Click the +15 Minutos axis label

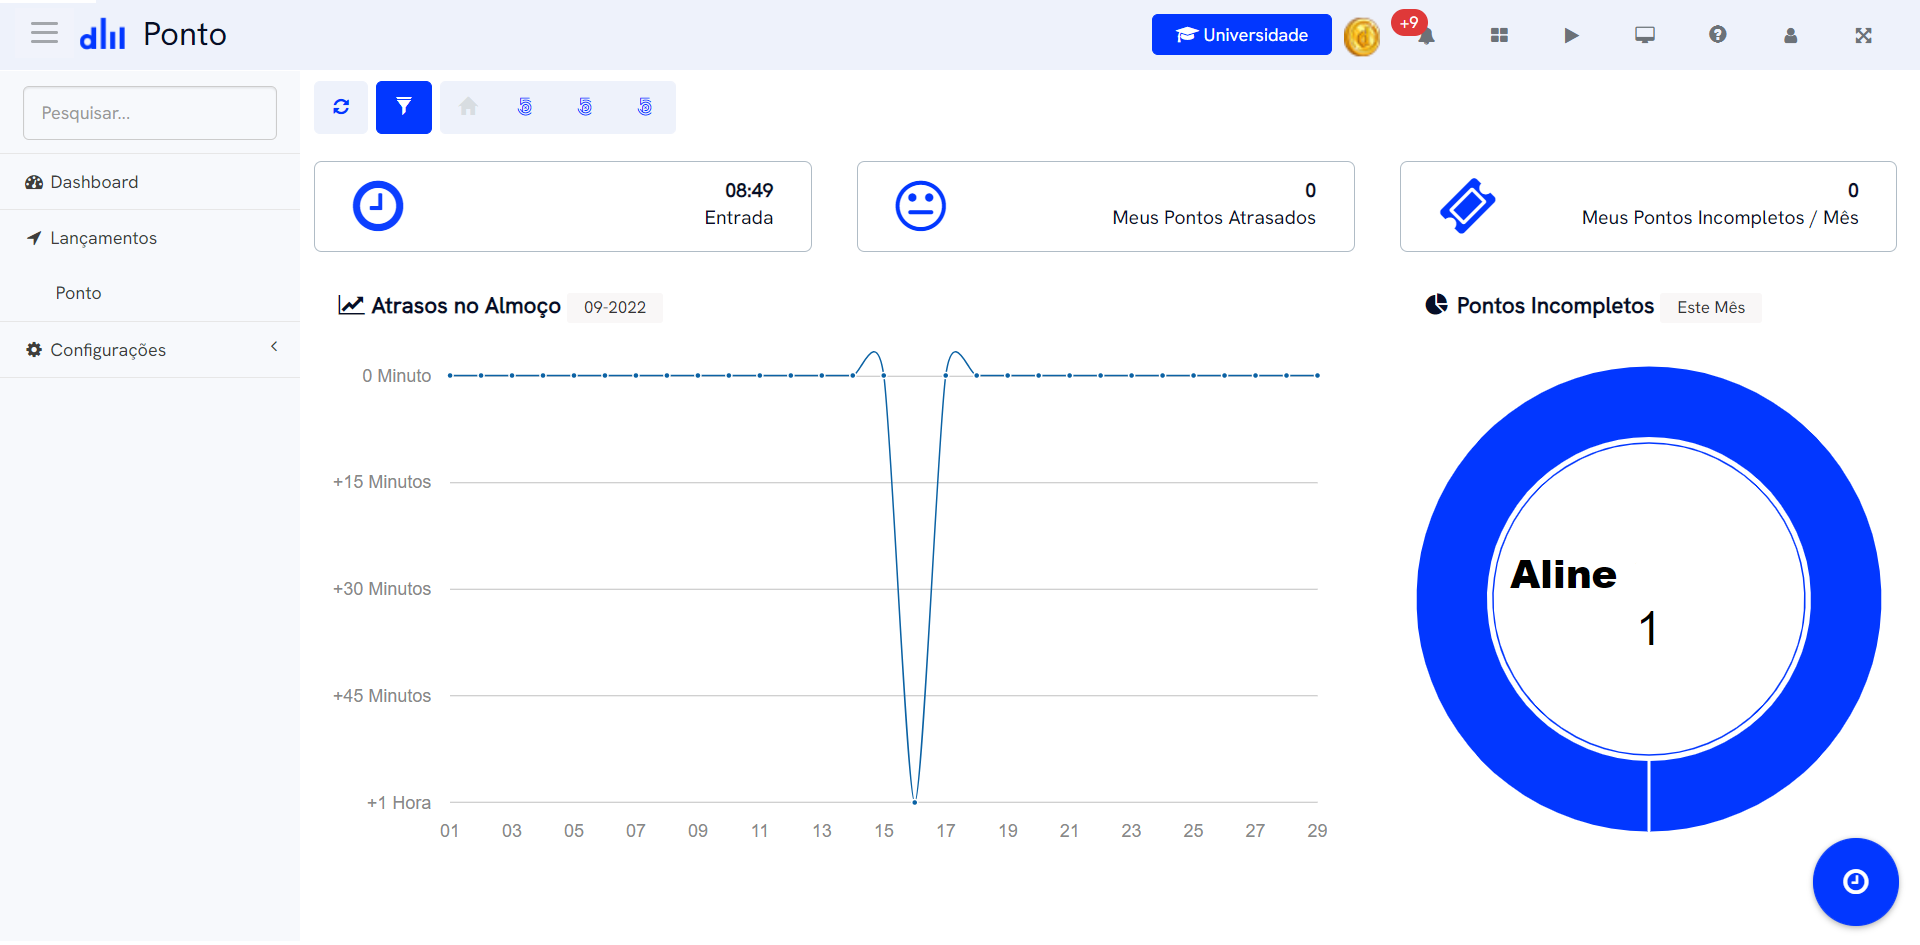tap(382, 482)
